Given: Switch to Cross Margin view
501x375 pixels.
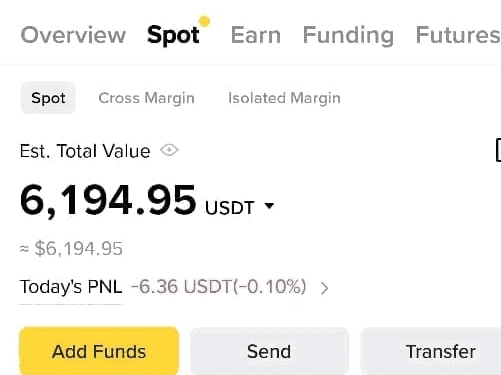Looking at the screenshot, I should tap(146, 98).
